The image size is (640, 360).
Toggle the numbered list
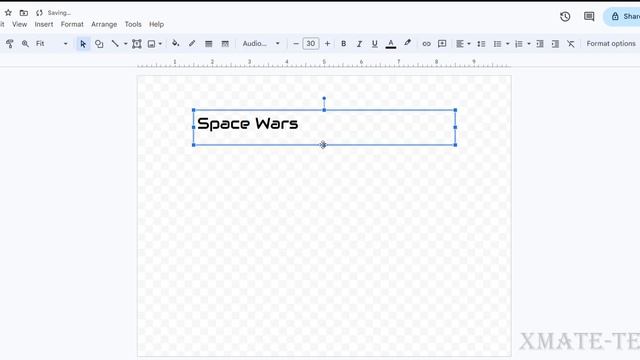[519, 44]
